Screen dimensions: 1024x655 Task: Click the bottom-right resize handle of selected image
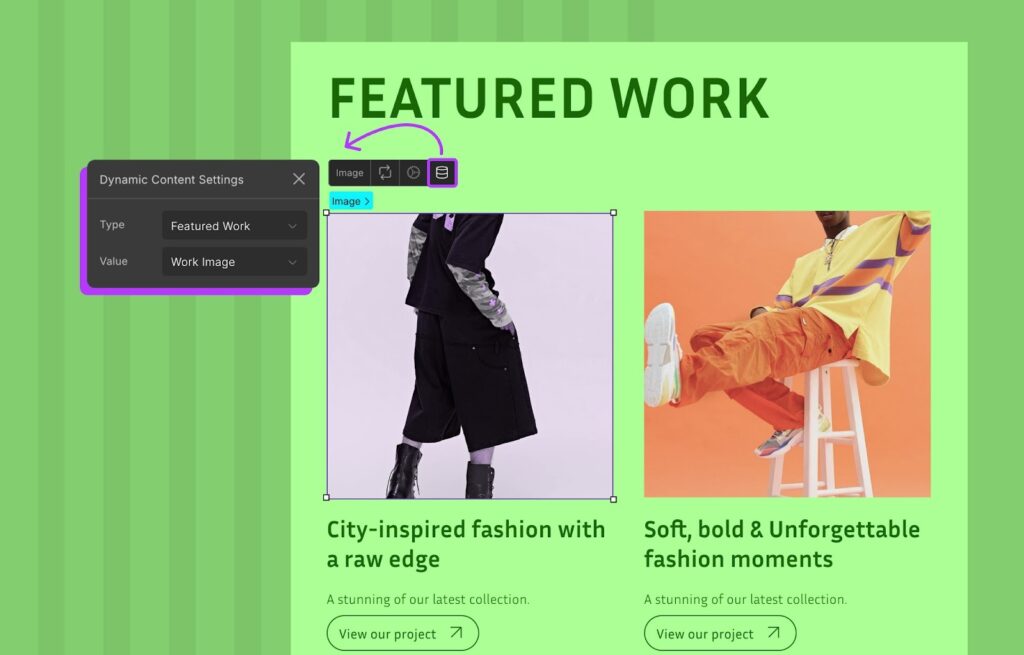coord(613,498)
